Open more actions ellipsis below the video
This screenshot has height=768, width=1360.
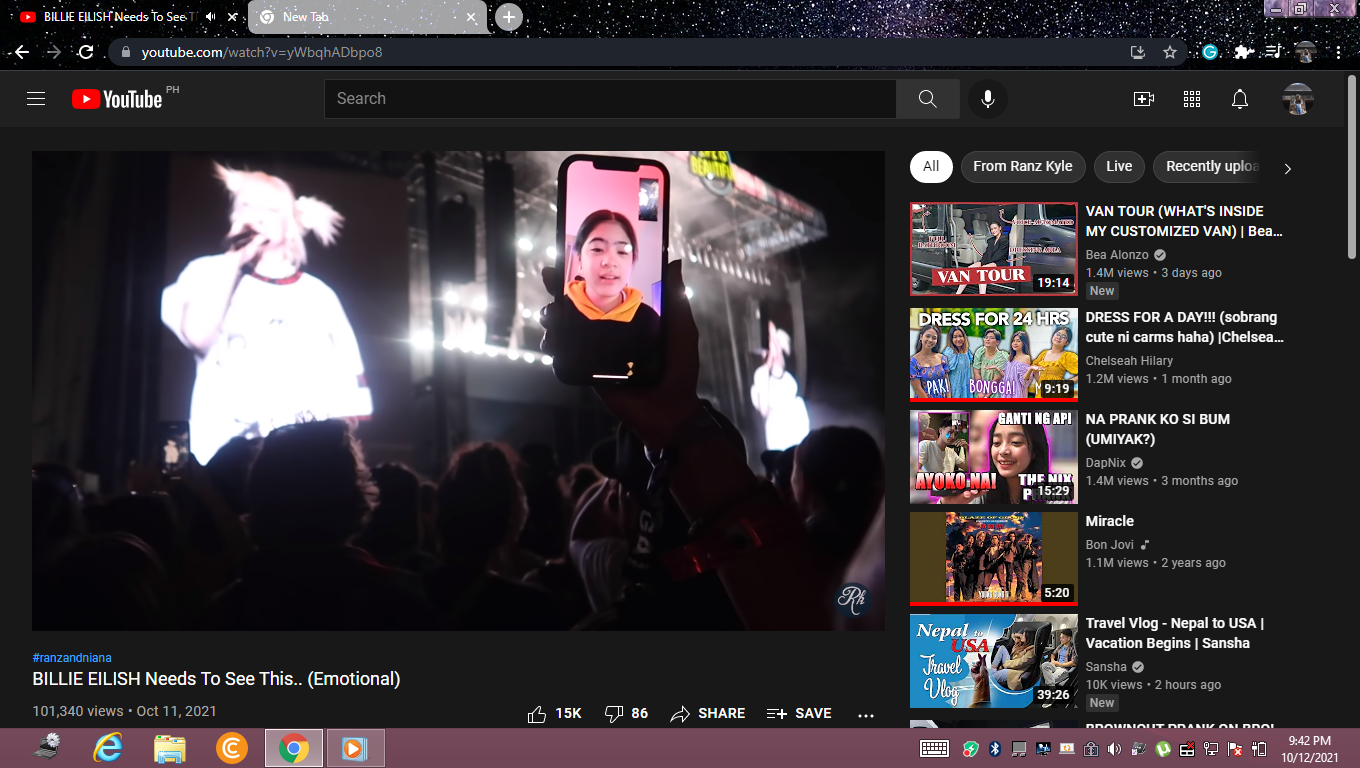(x=866, y=714)
